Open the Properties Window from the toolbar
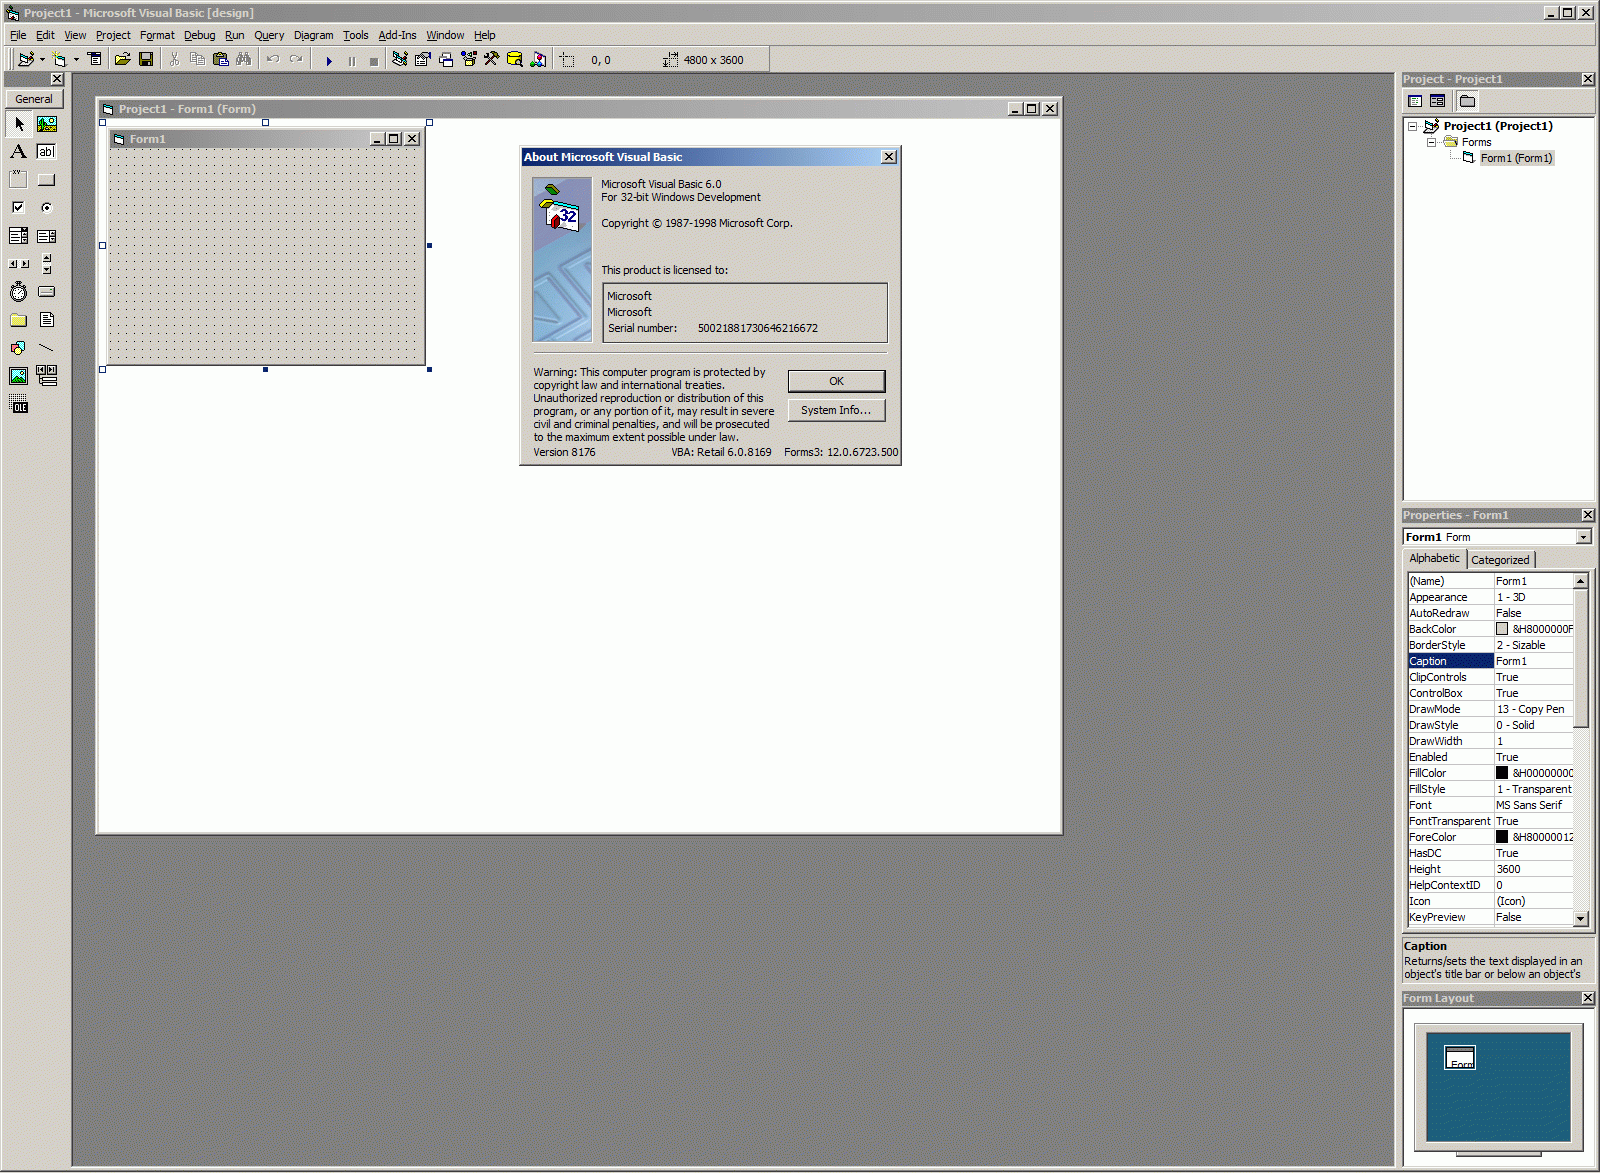Image resolution: width=1600 pixels, height=1173 pixels. [423, 60]
